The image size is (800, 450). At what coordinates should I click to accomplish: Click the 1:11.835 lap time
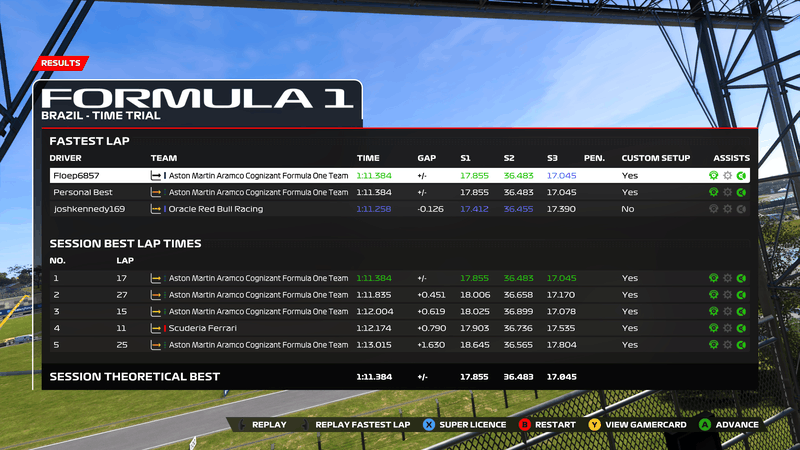(x=374, y=295)
